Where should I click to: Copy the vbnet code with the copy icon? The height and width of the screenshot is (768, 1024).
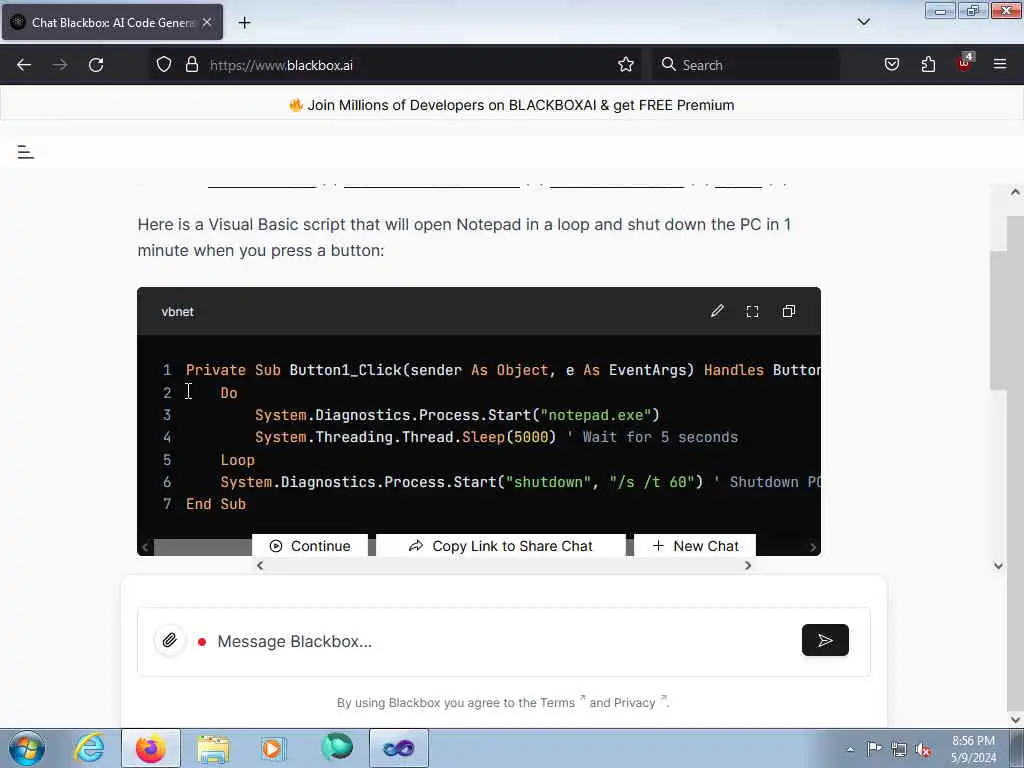pos(789,312)
